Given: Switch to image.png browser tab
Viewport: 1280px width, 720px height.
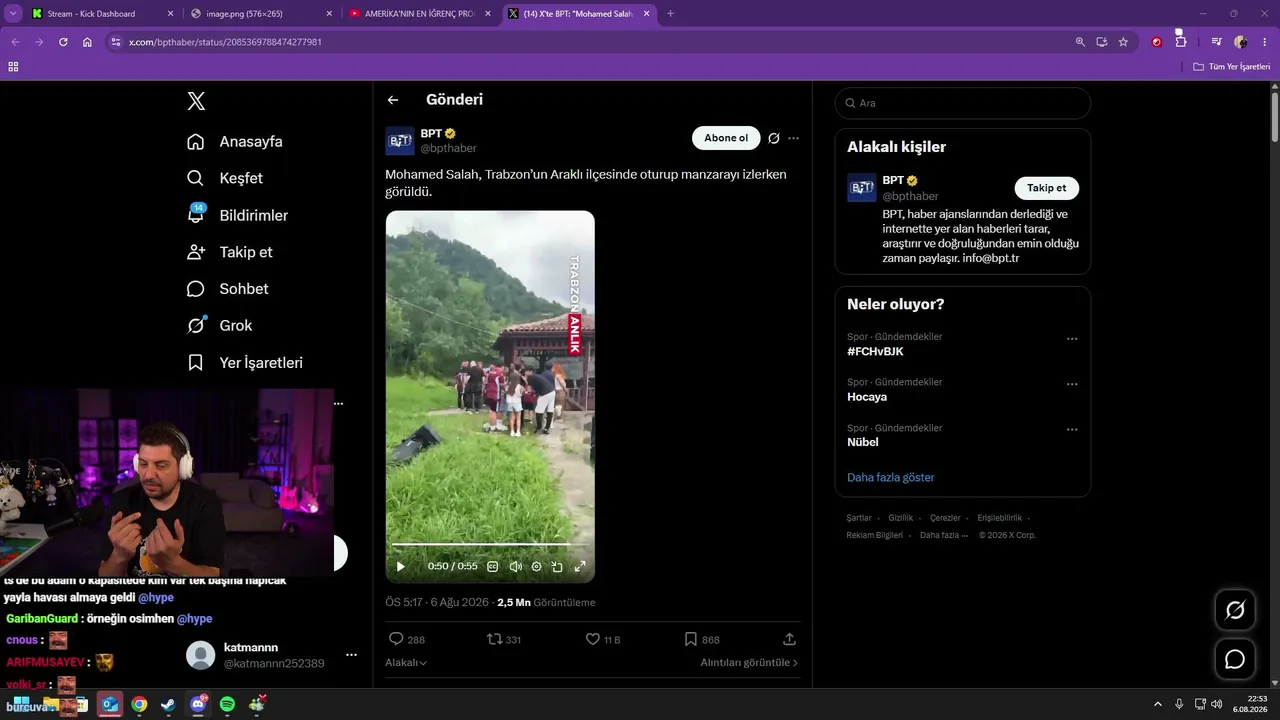Looking at the screenshot, I should pos(261,14).
